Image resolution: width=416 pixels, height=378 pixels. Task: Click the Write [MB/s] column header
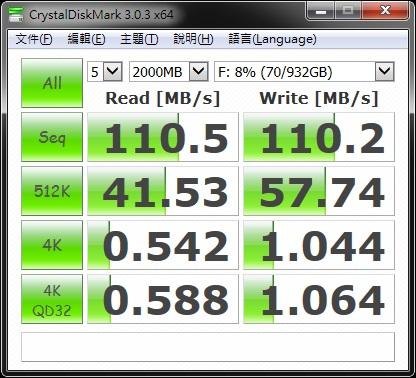[319, 98]
